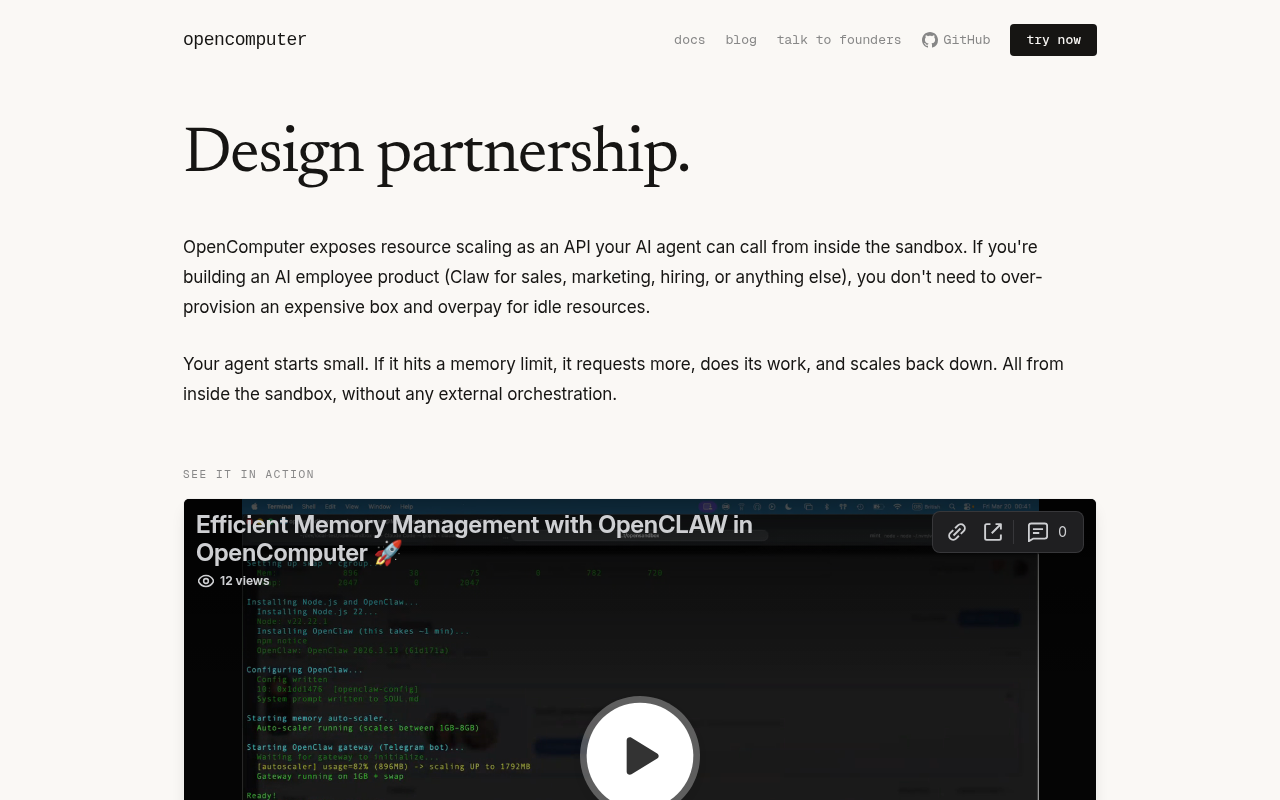
Task: Click the GitHub octocat icon
Action: 930,40
